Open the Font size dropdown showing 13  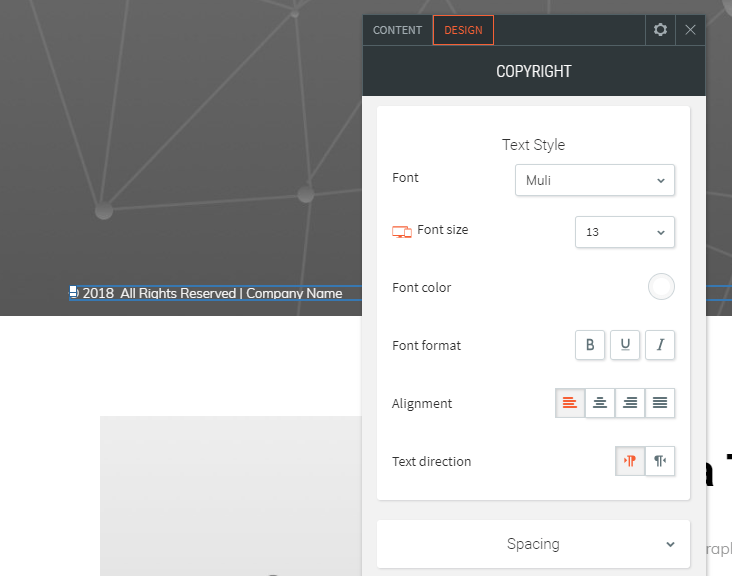[625, 232]
